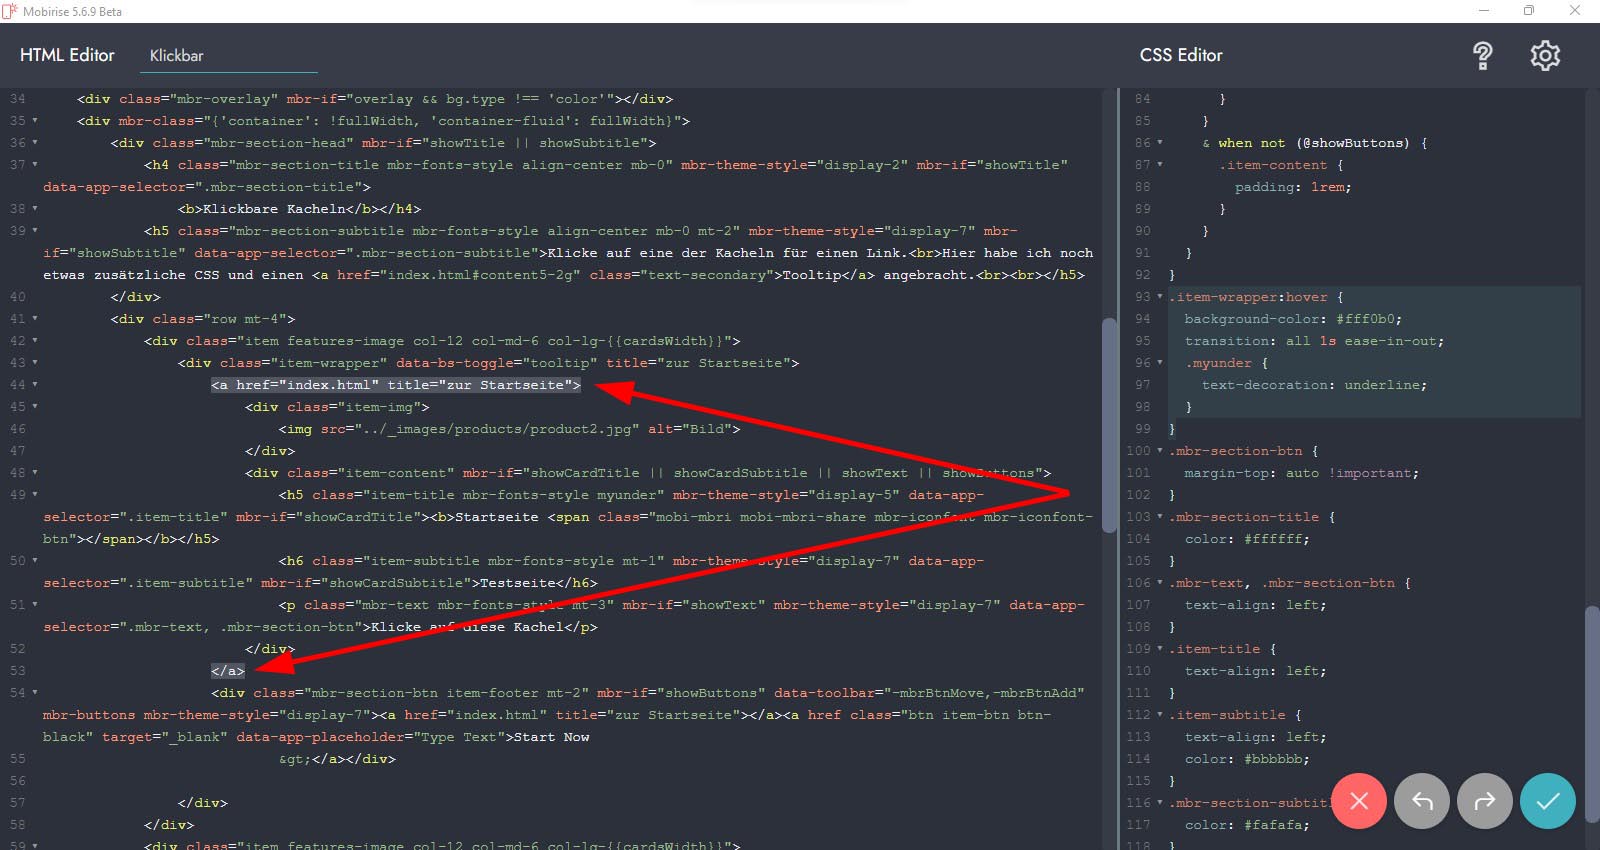Place cursor on closing </a> tag line 53
Screen dimensions: 1600x850
(x=228, y=671)
